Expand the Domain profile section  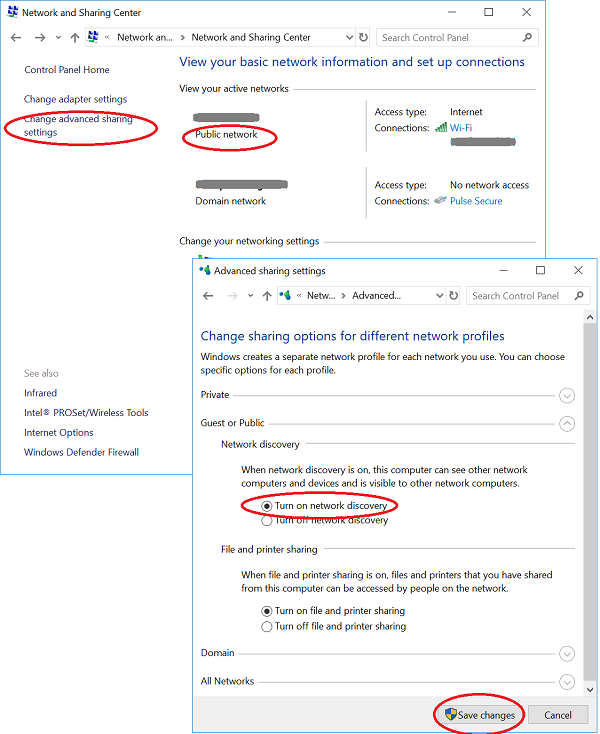click(x=567, y=653)
